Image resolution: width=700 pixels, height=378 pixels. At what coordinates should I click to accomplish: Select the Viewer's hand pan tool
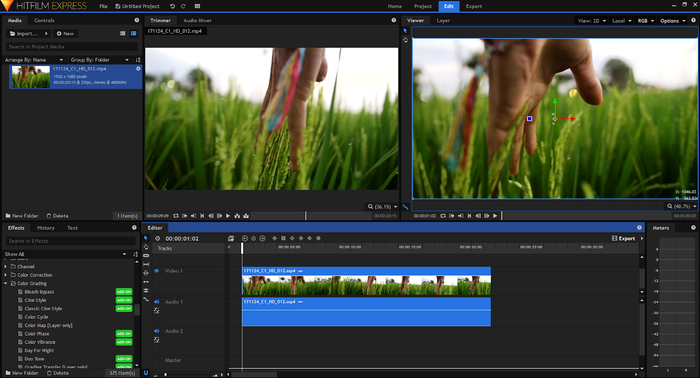click(405, 40)
